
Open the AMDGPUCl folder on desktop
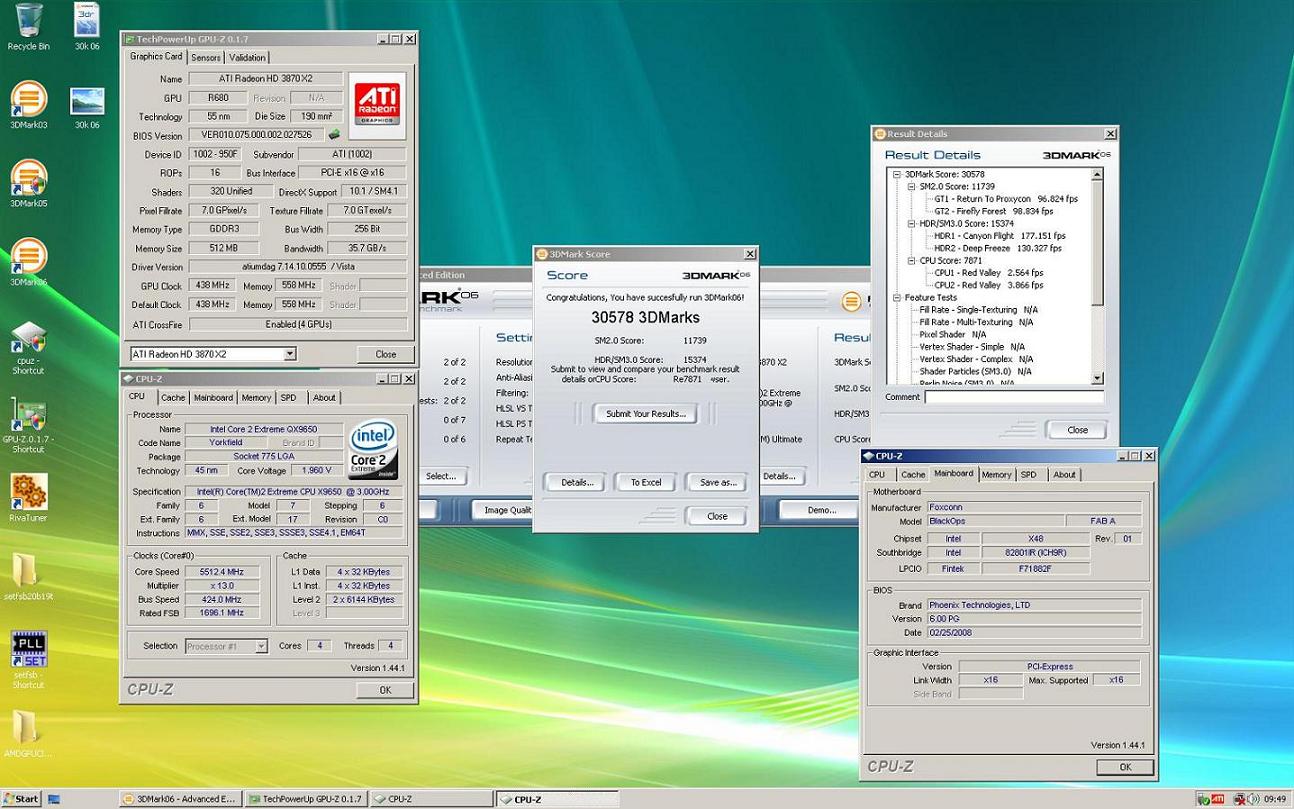28,734
